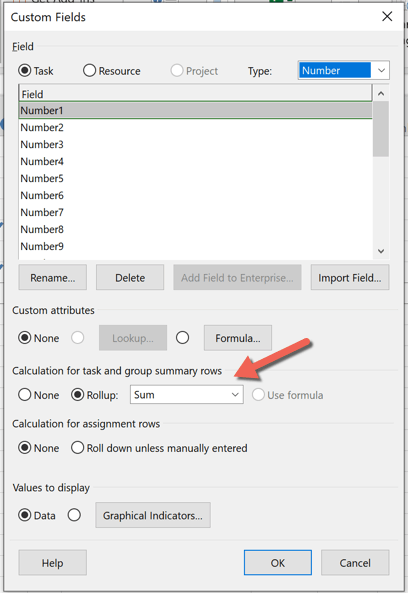Select the Graphical Indicators radio button
The image size is (408, 593).
(x=74, y=515)
